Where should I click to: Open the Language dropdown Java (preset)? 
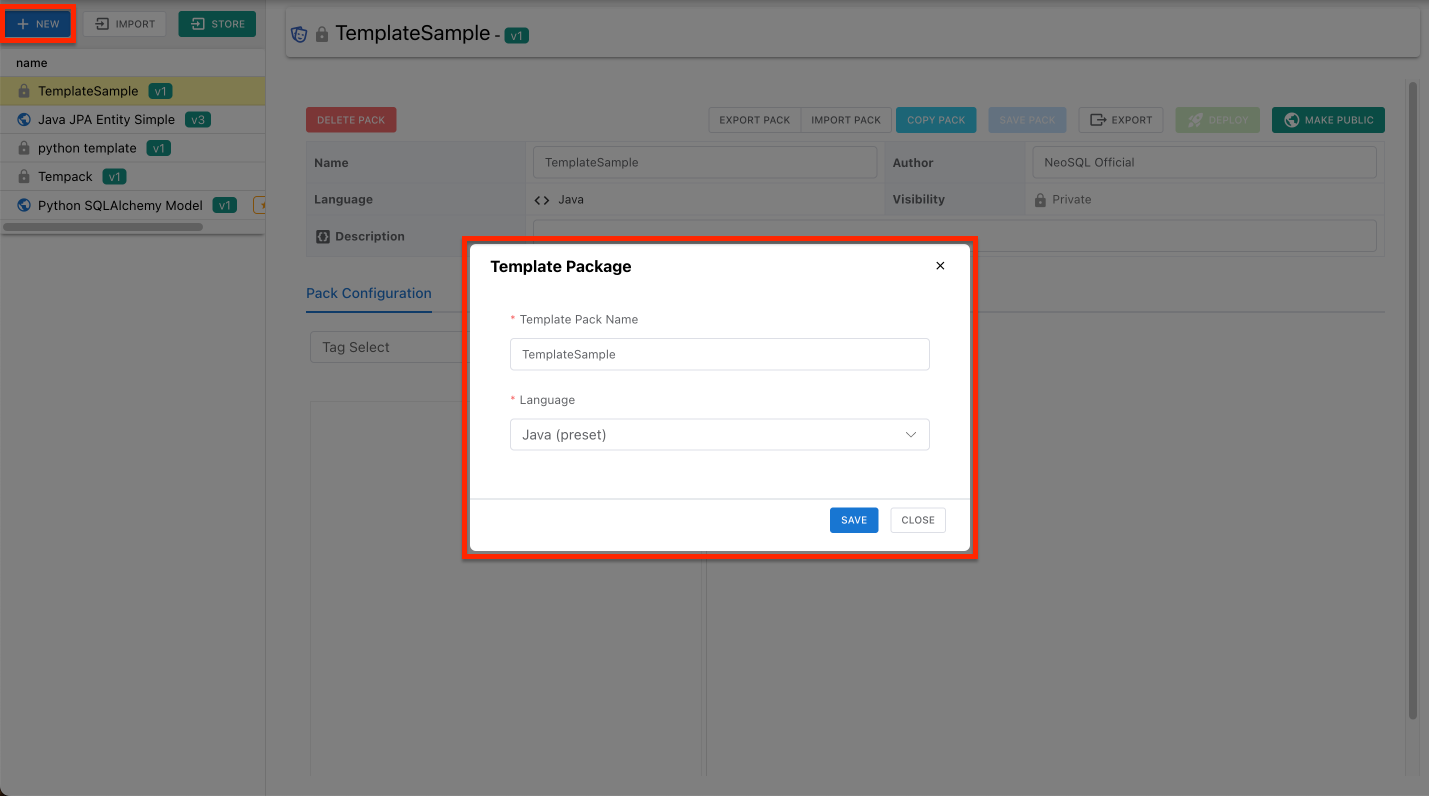(720, 435)
